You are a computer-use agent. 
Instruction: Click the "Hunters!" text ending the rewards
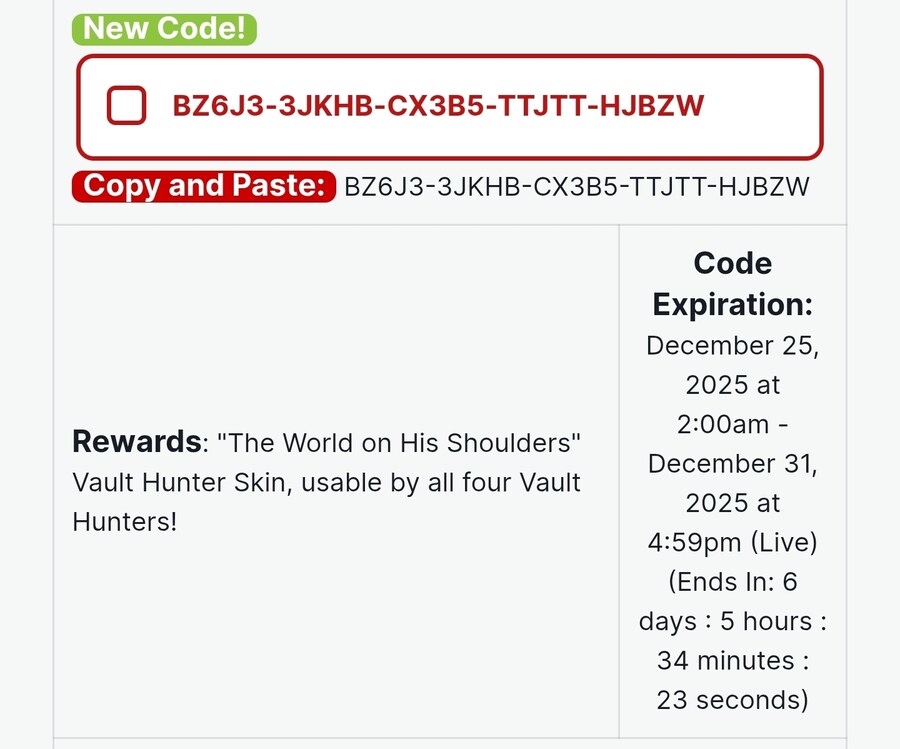(124, 521)
